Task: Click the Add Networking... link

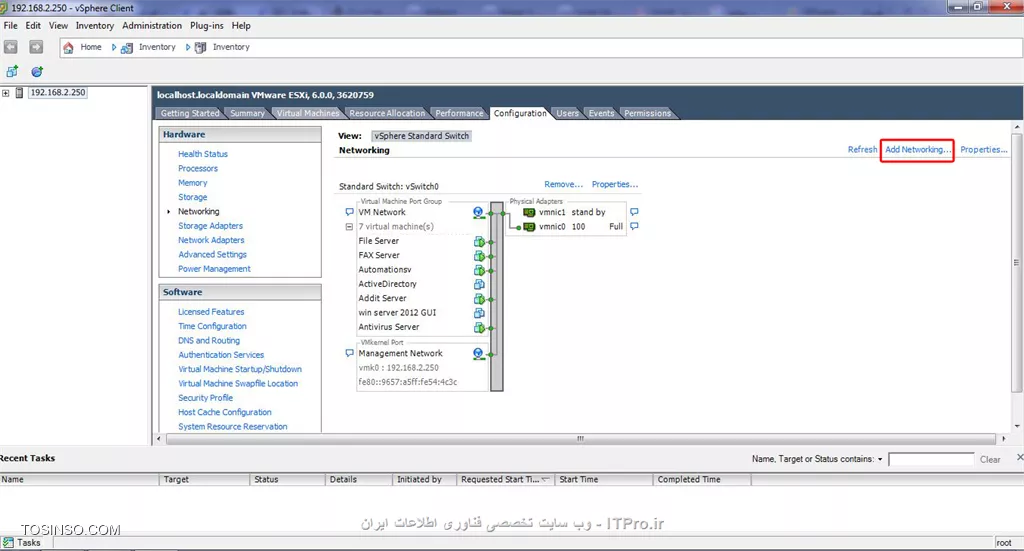Action: pos(918,150)
